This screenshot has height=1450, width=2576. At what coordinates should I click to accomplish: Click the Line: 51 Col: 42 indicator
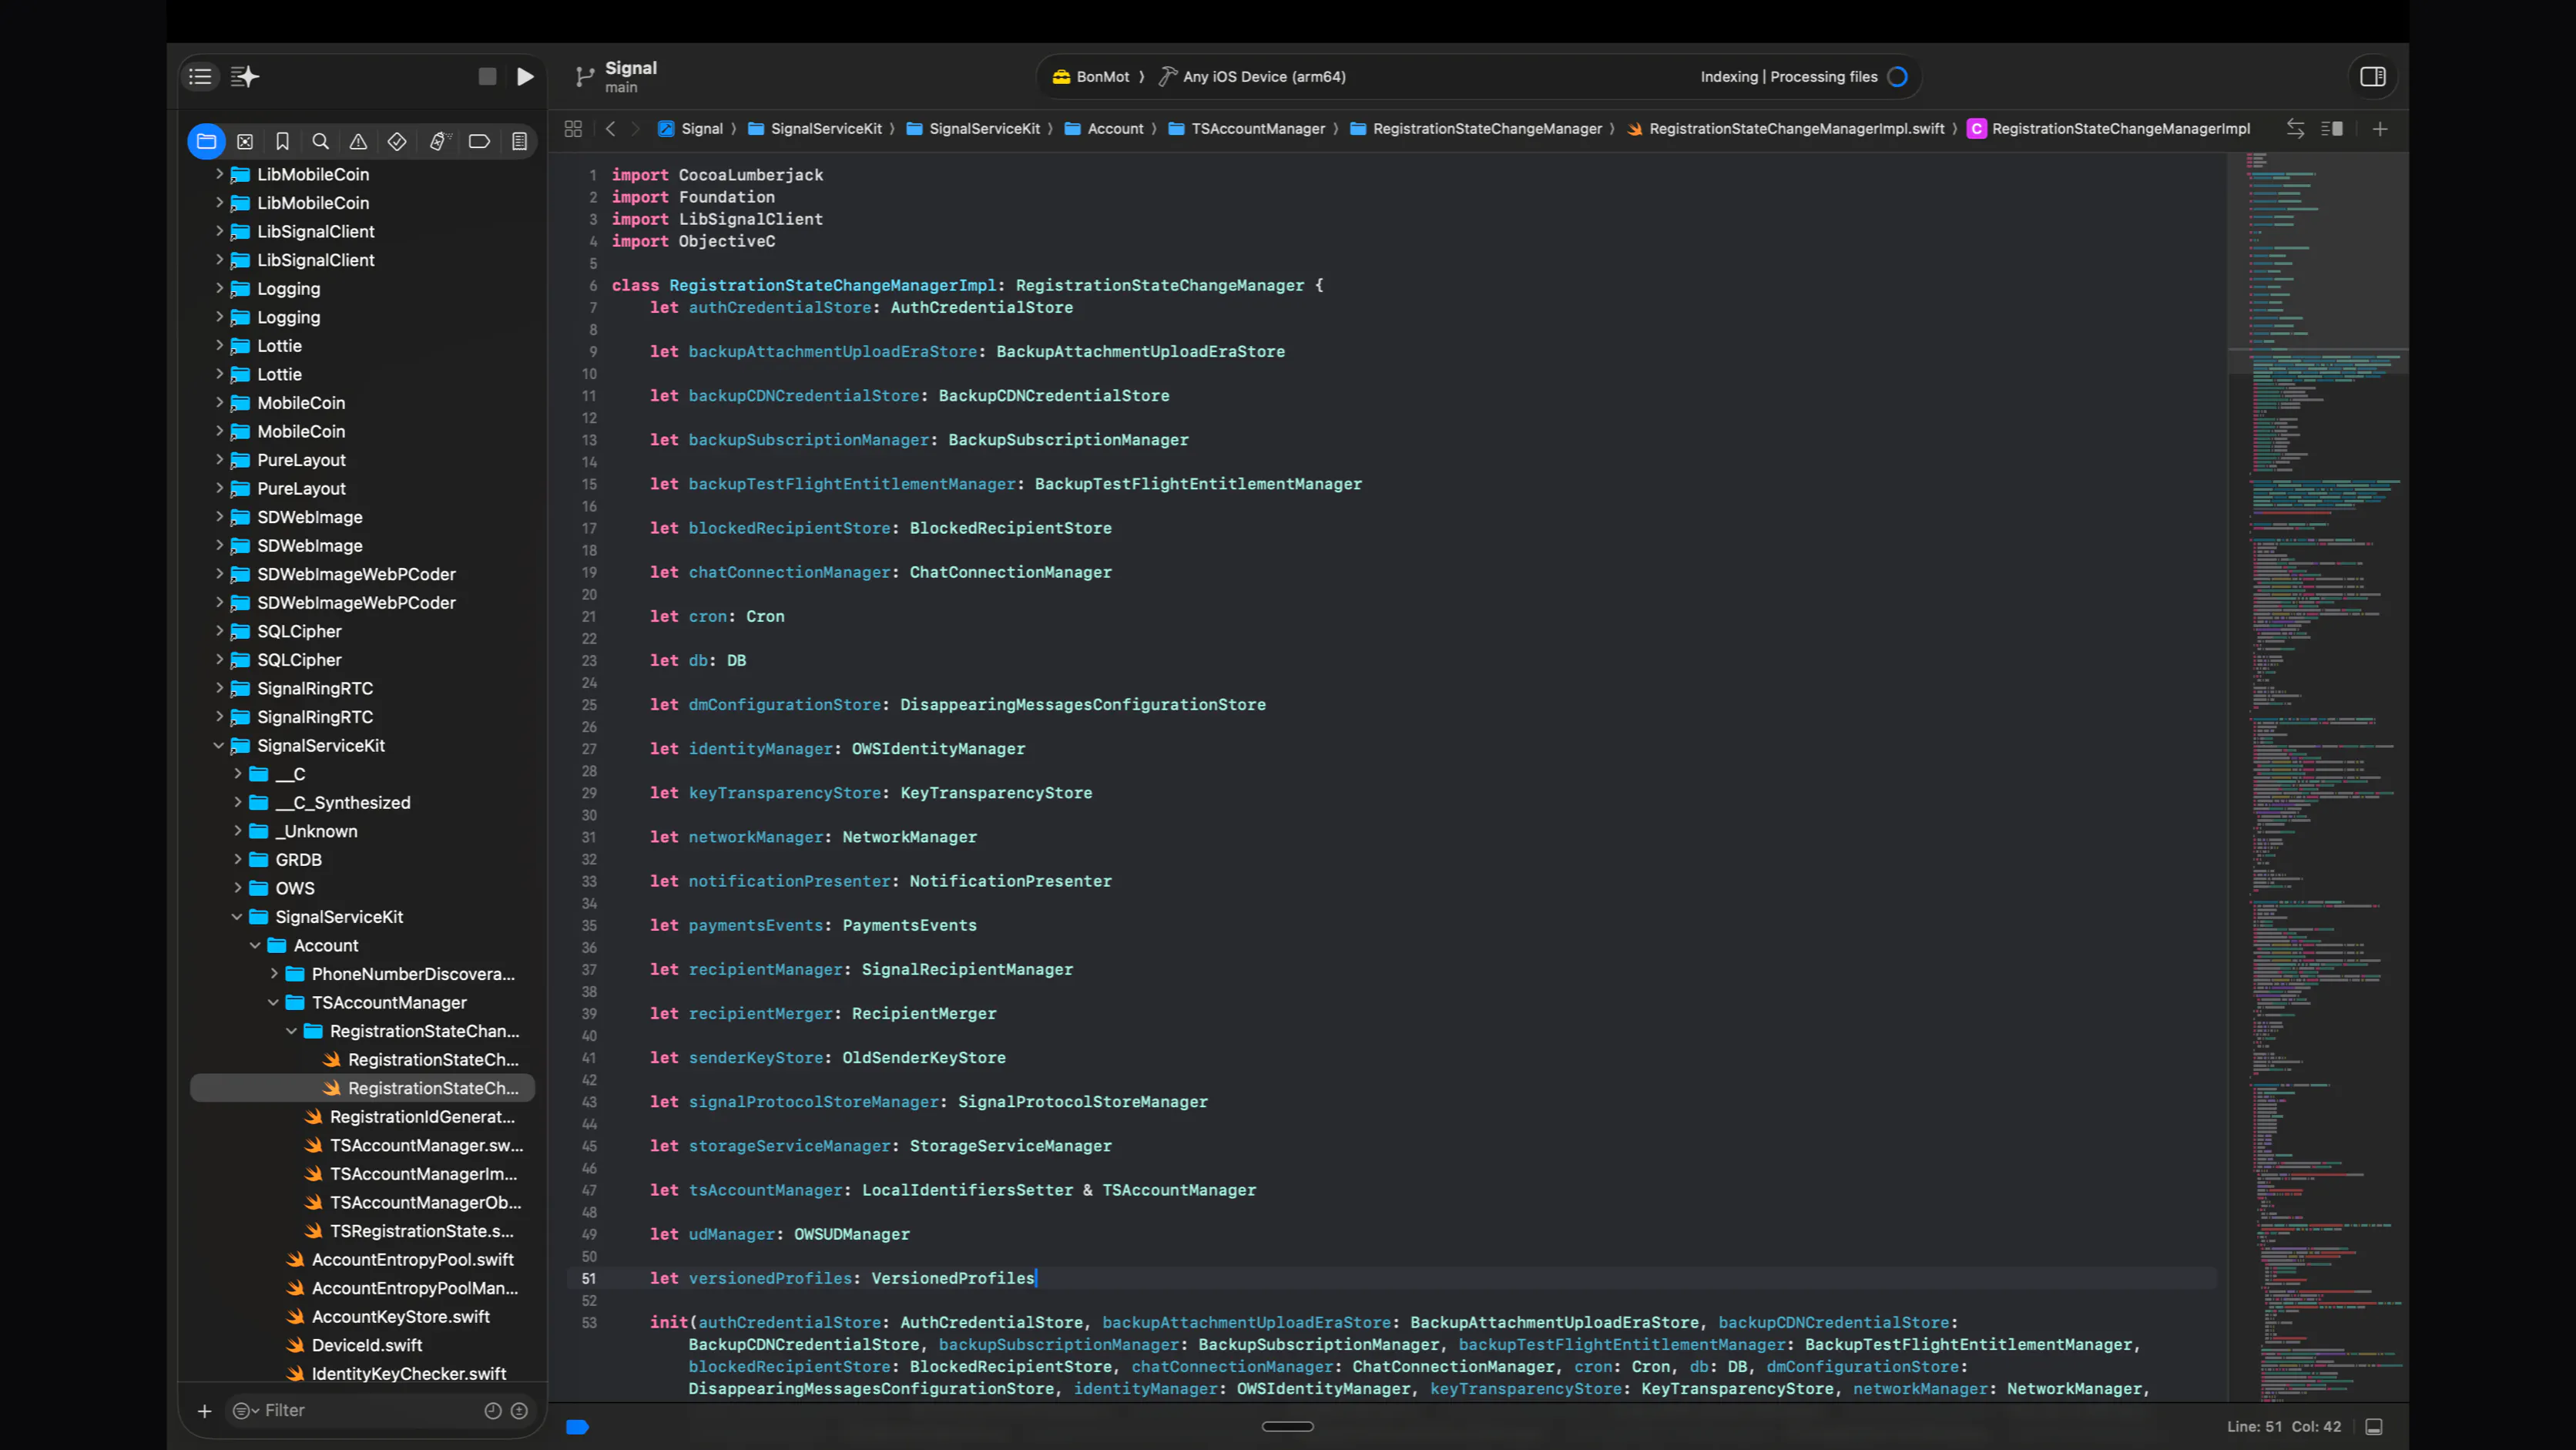point(2284,1427)
